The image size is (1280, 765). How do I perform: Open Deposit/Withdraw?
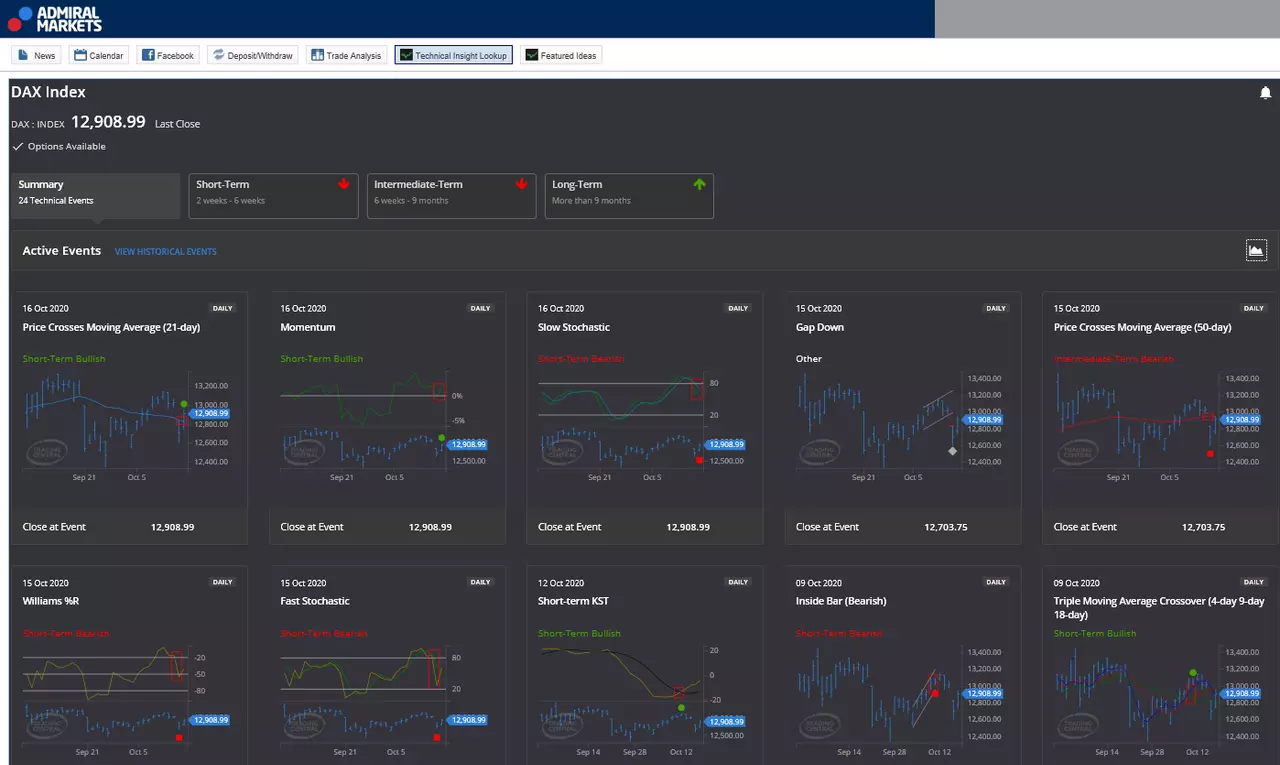252,55
